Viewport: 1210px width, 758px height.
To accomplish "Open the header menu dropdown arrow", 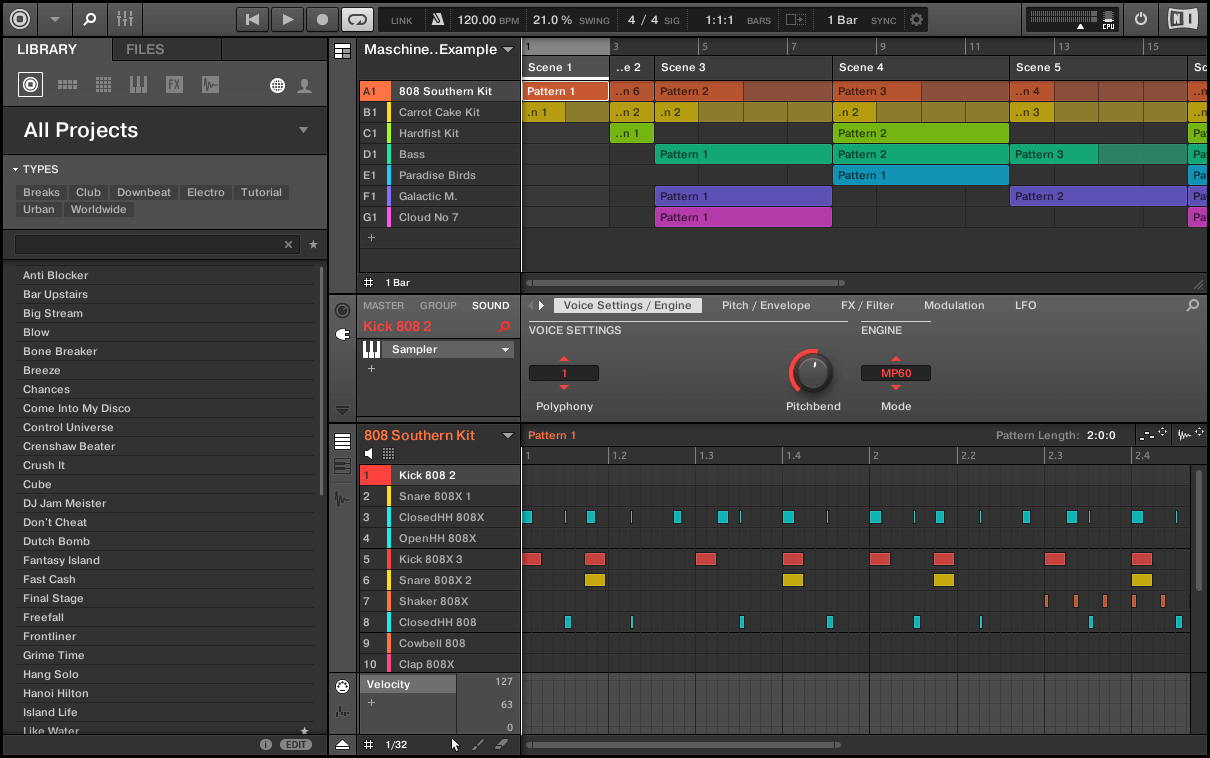I will 54,19.
